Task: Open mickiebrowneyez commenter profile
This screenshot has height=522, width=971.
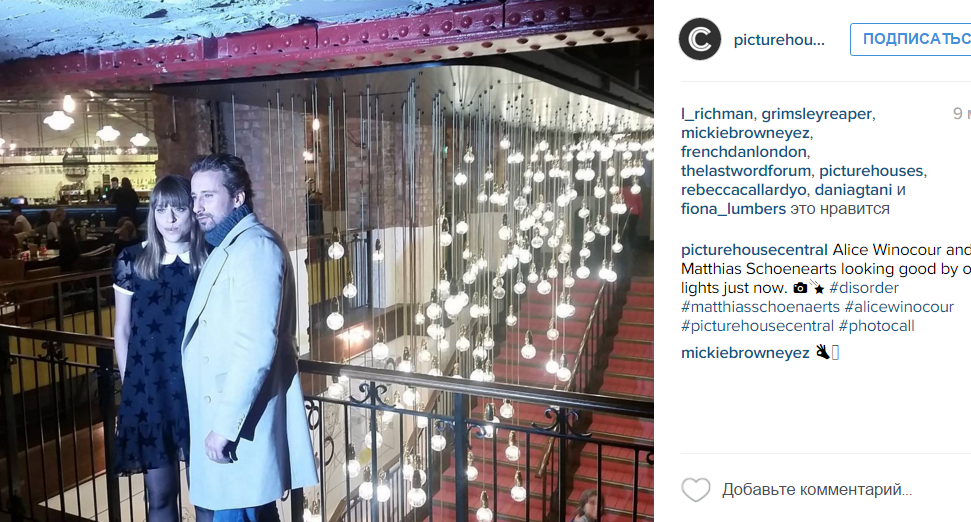Action: [x=745, y=353]
